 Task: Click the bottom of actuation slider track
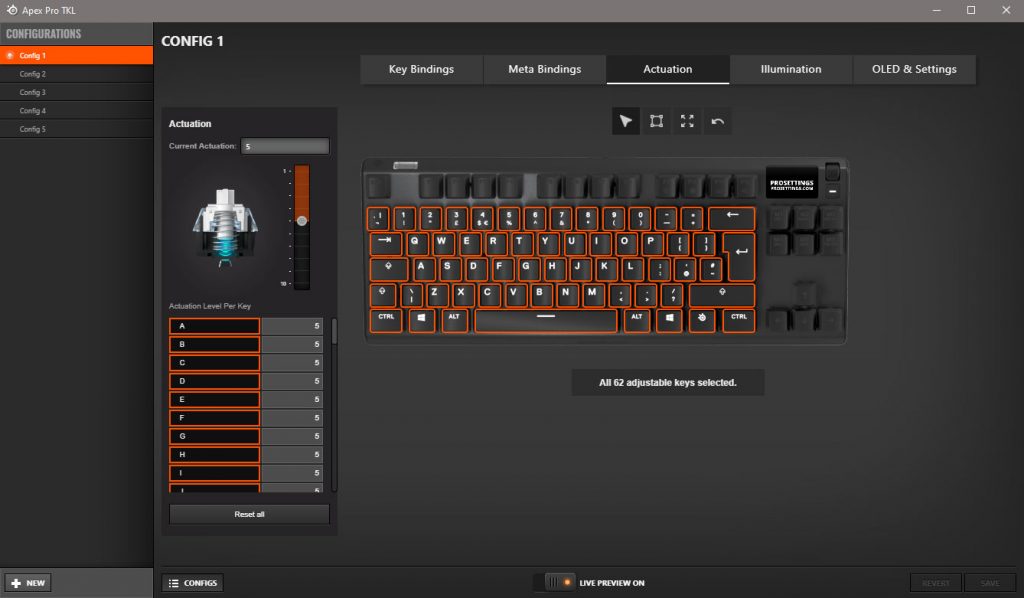pos(302,285)
